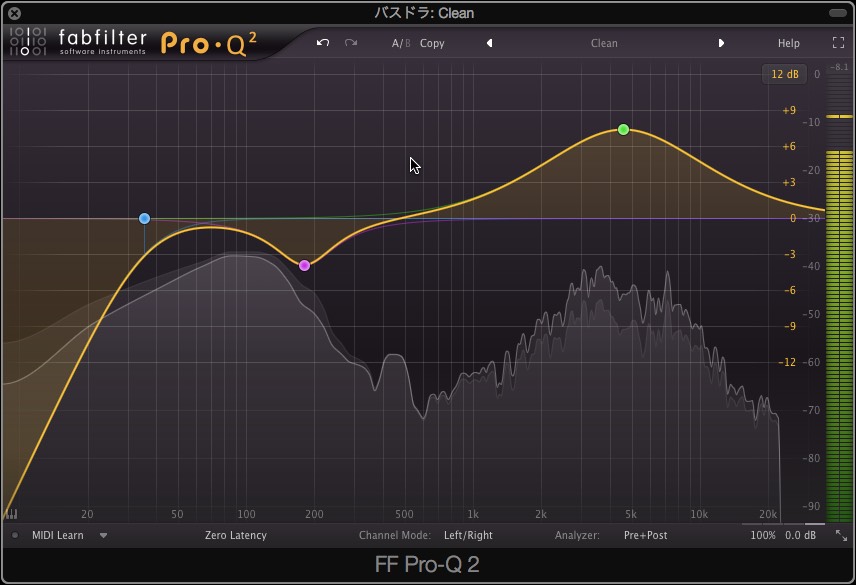Click the -8.1 peak level readout
856x585 pixels.
tap(839, 67)
